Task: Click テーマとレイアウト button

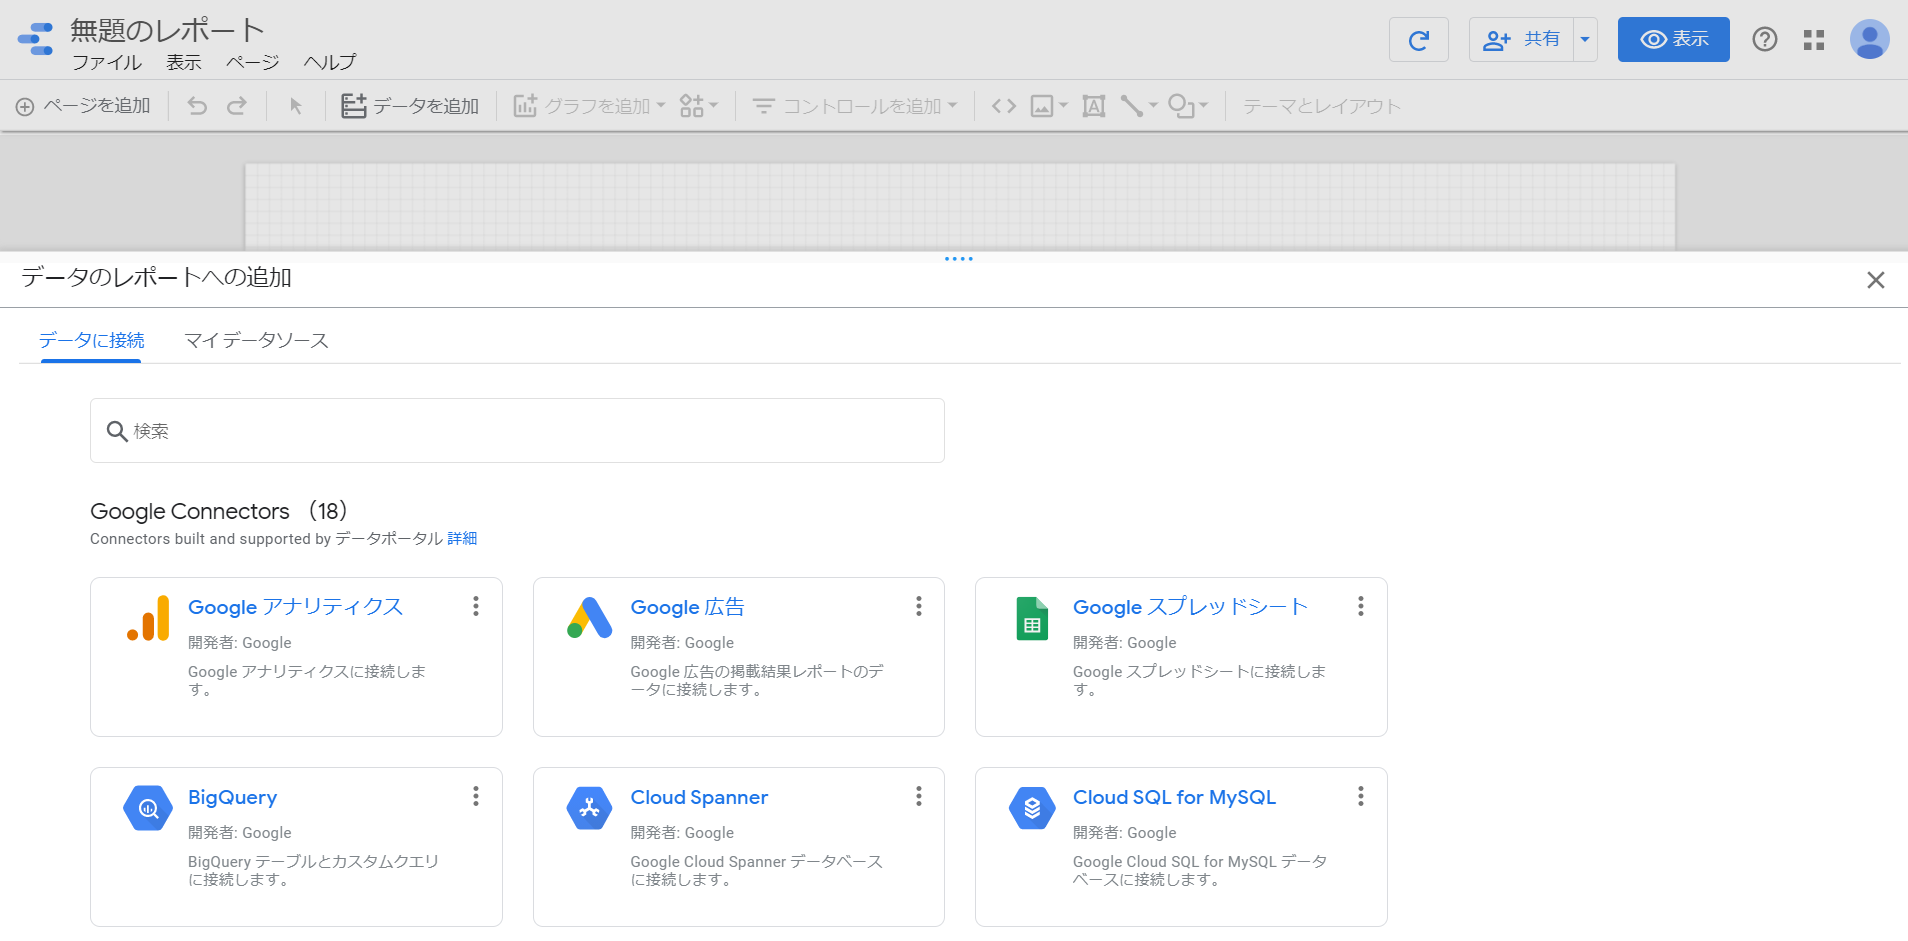Action: [1322, 106]
